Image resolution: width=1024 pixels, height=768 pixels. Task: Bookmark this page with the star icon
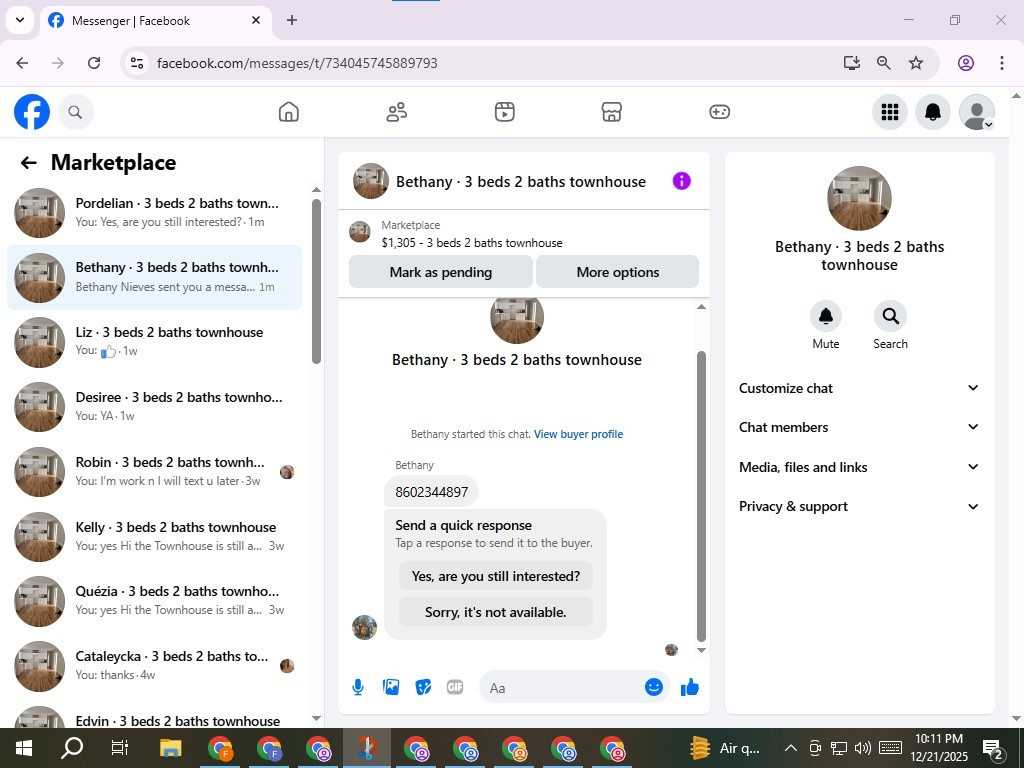916,63
